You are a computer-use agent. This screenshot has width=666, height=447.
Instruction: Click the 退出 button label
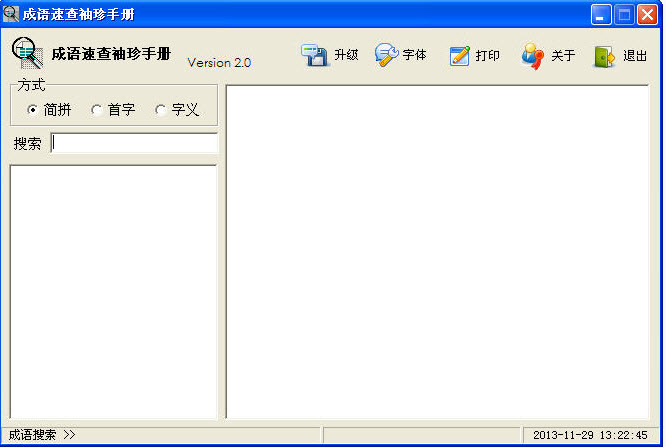click(x=635, y=56)
